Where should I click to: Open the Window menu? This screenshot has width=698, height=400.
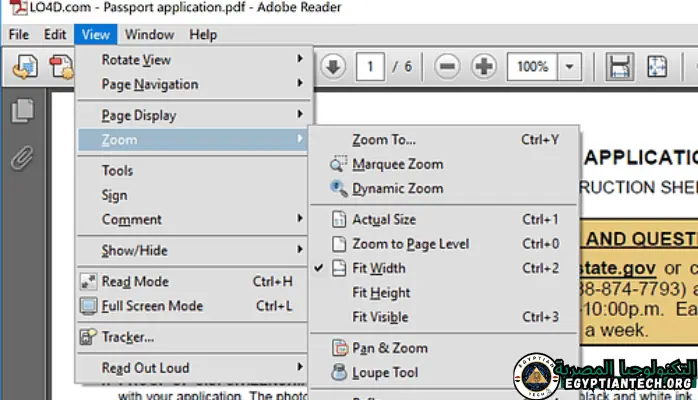point(149,34)
